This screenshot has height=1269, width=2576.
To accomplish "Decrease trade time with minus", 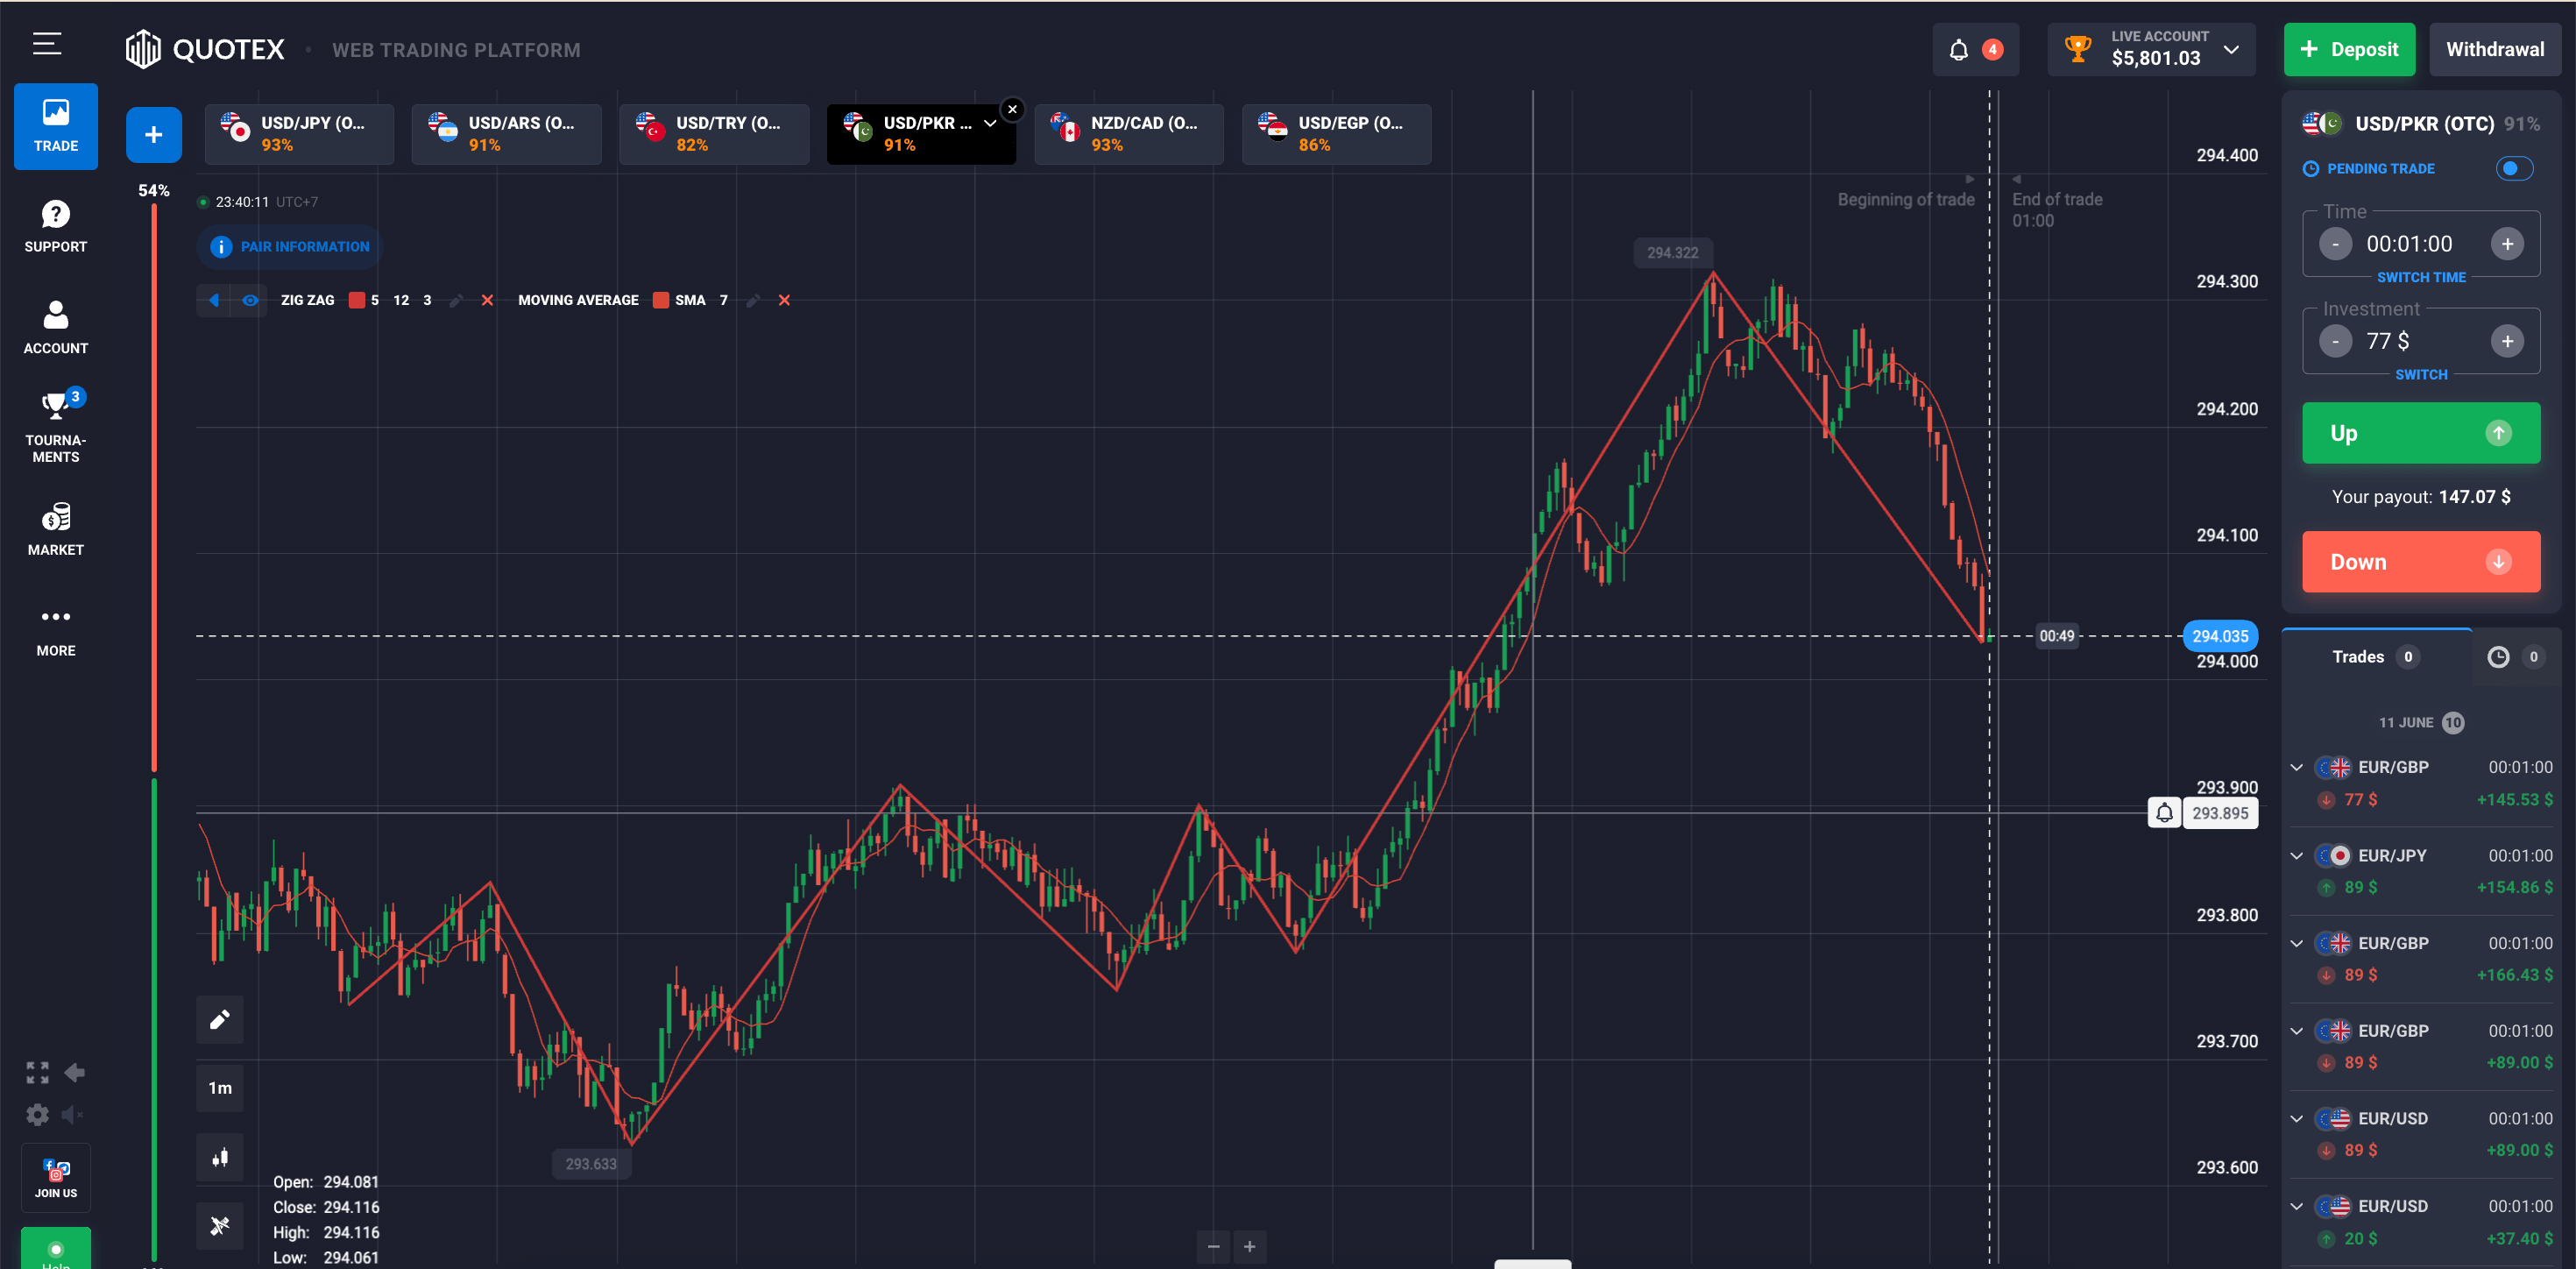I will (x=2335, y=244).
